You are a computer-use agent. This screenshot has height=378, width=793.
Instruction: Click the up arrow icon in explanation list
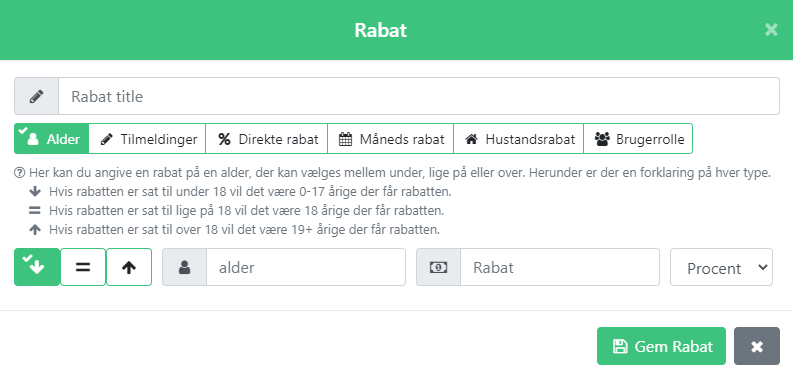pos(35,230)
